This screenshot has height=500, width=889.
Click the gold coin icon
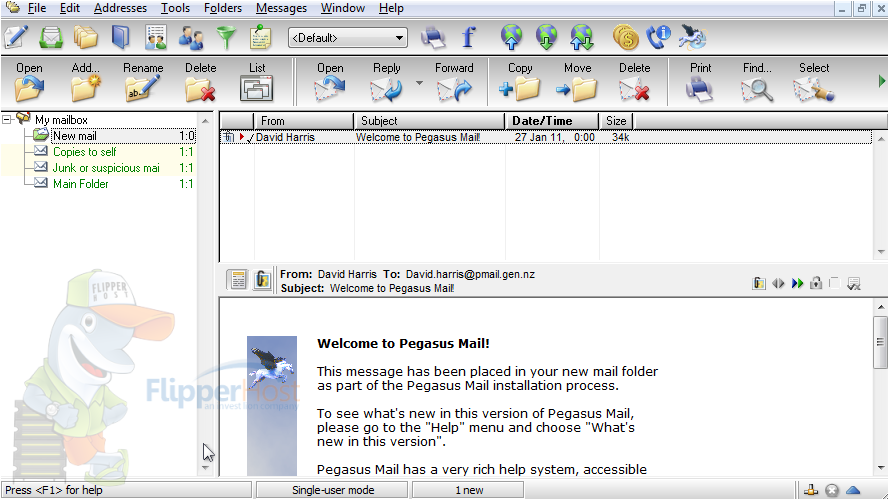tap(625, 37)
